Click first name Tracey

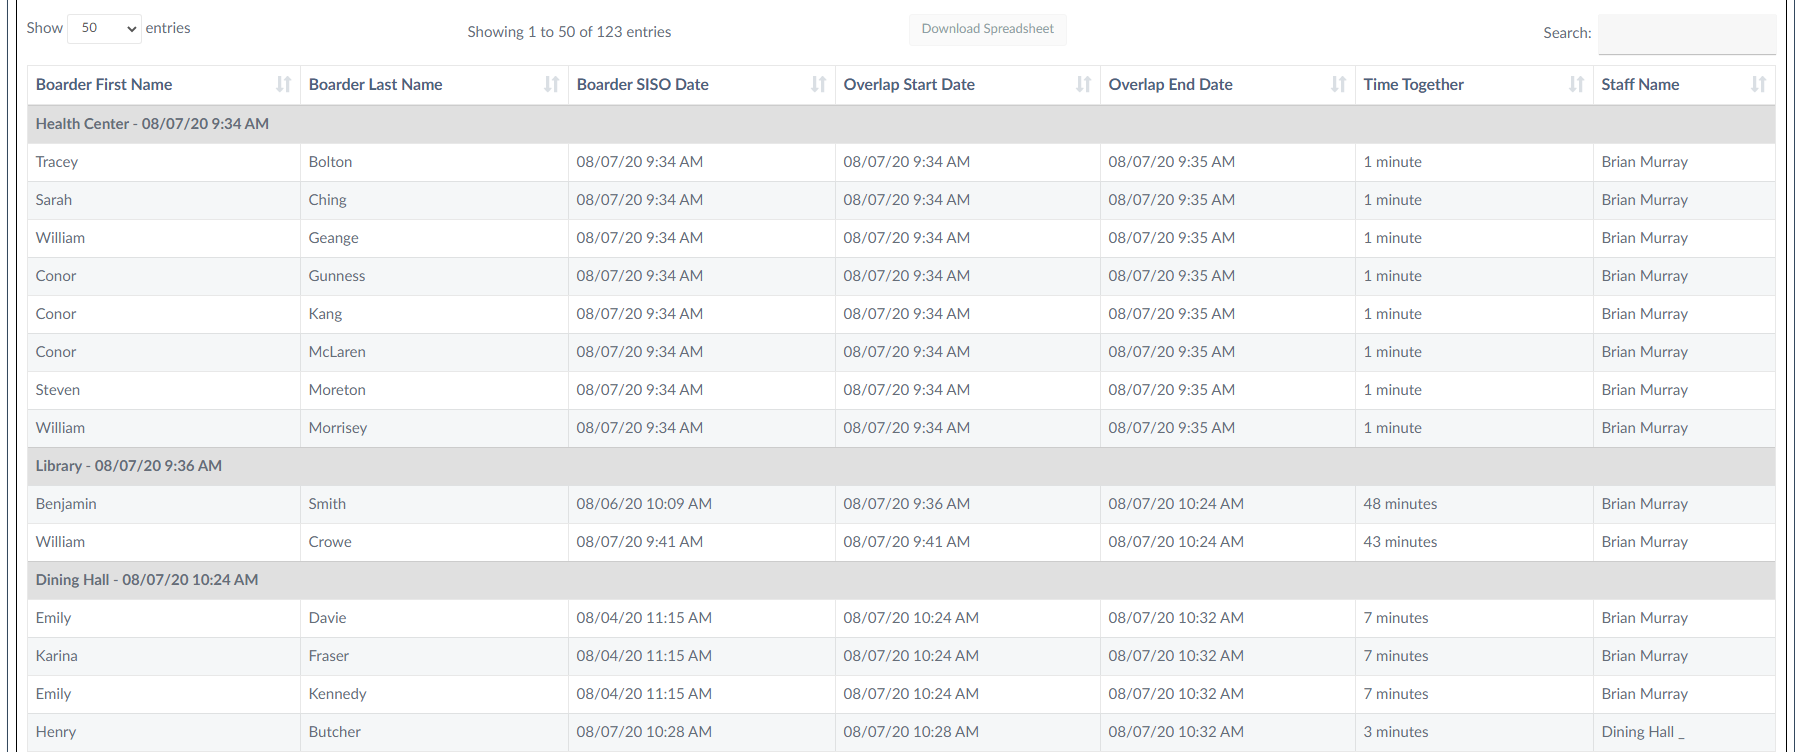[x=57, y=162]
